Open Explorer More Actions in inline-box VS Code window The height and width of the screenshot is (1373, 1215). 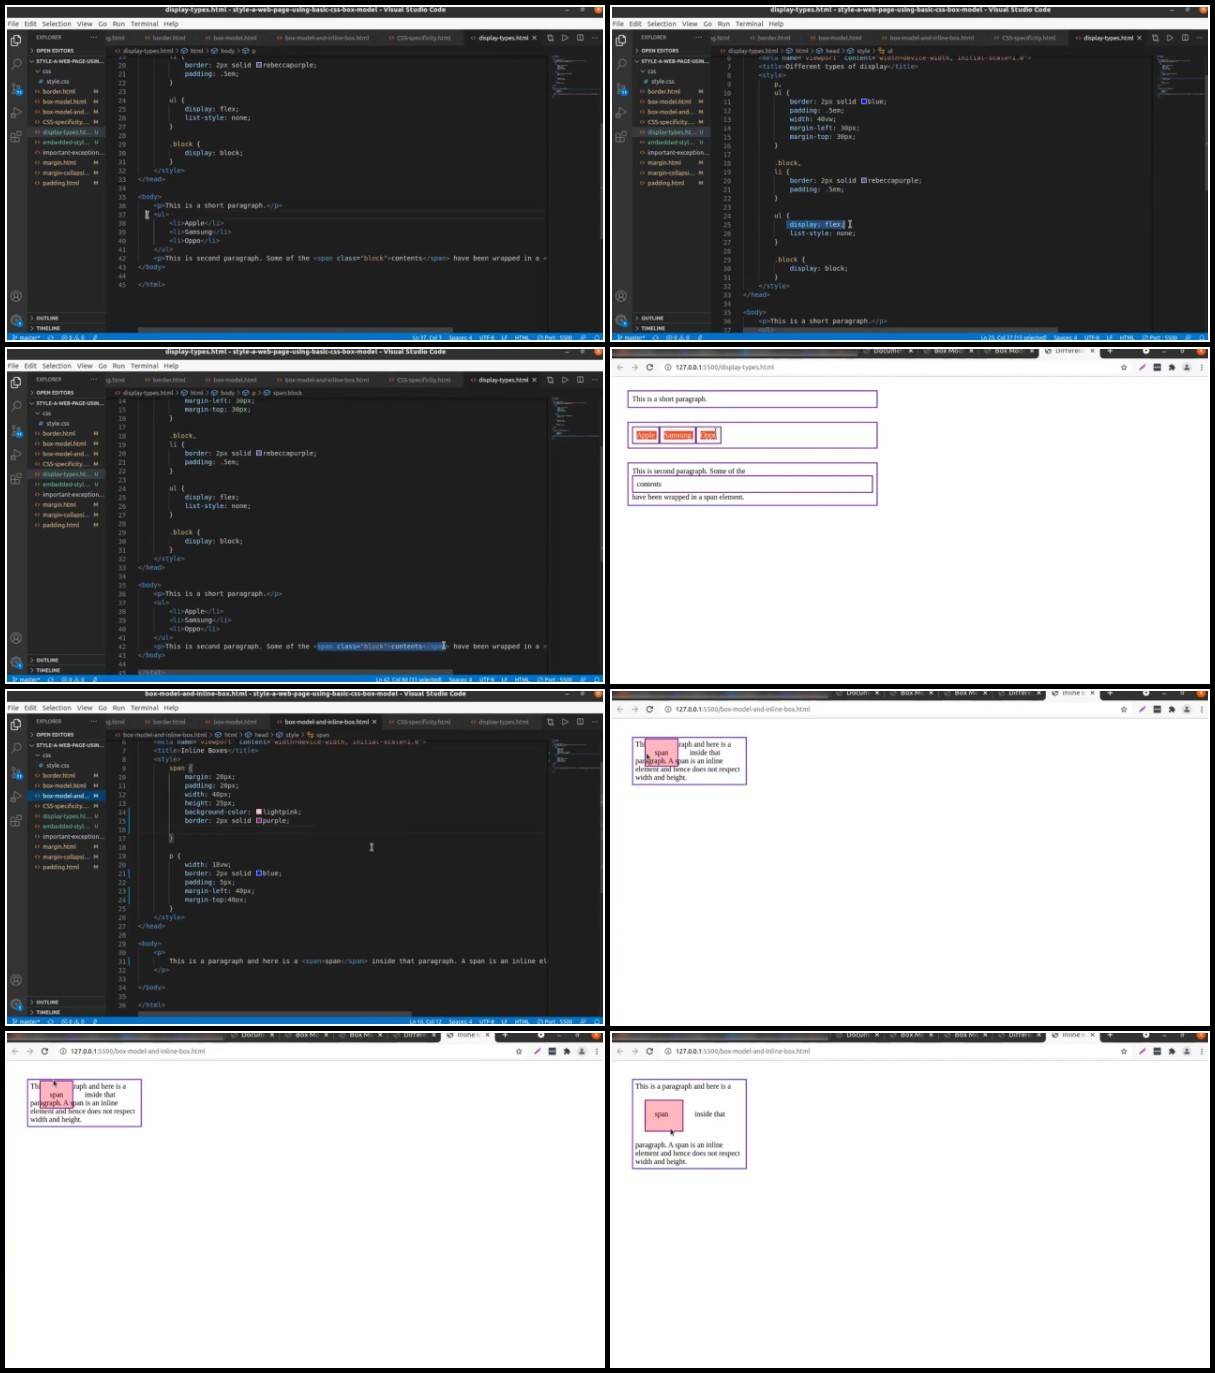[93, 721]
